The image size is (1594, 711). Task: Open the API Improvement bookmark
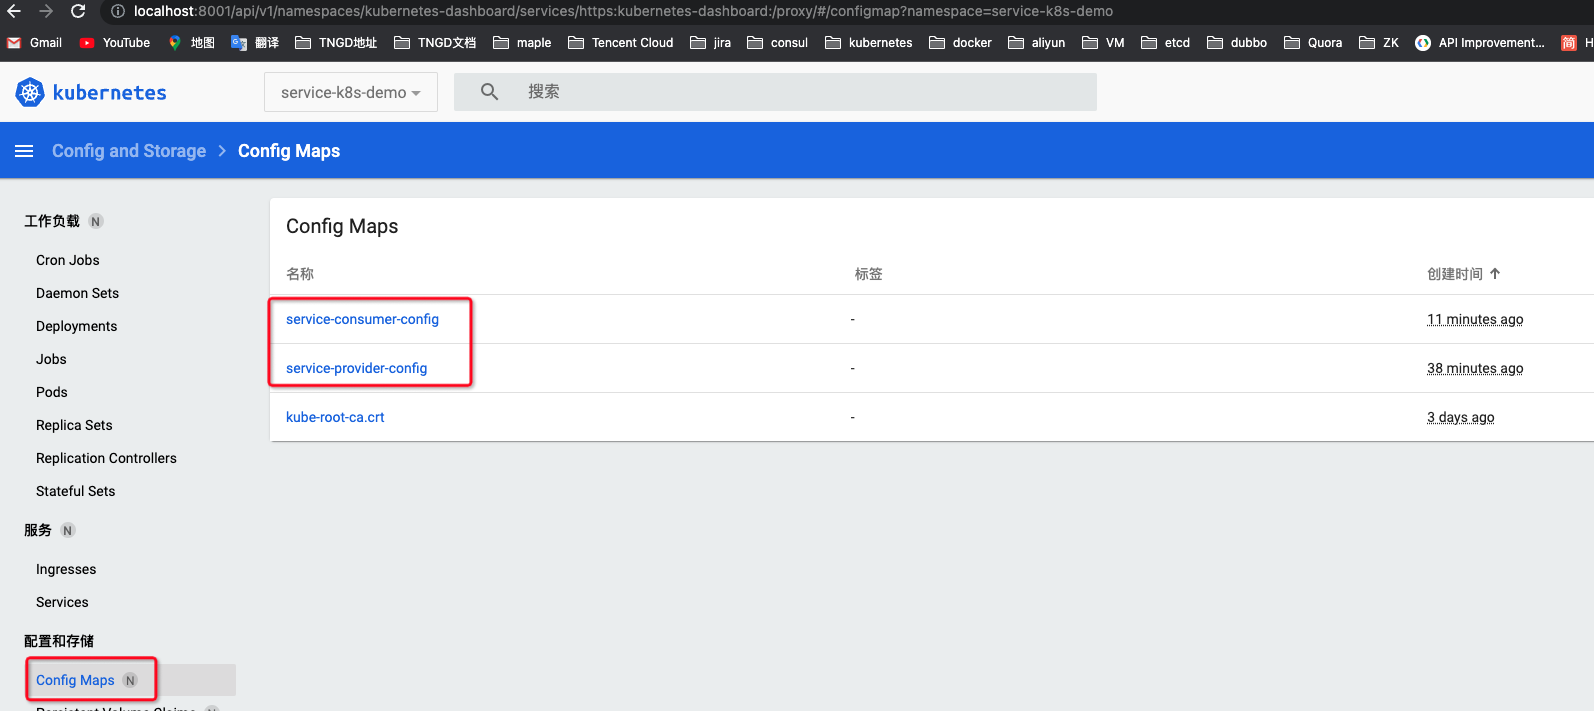pyautogui.click(x=1480, y=43)
